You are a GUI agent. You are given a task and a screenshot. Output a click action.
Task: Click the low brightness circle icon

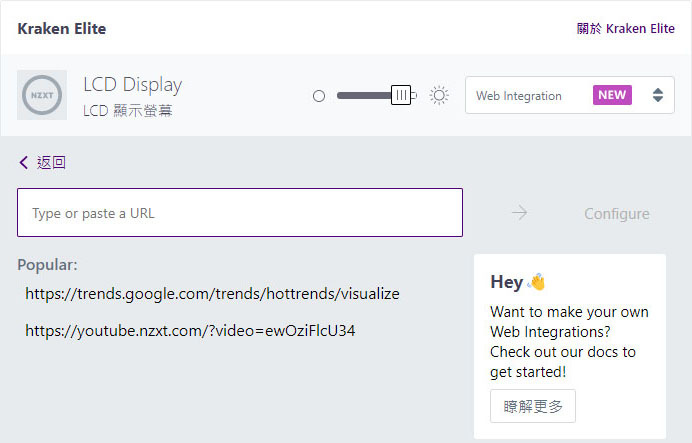coord(319,96)
